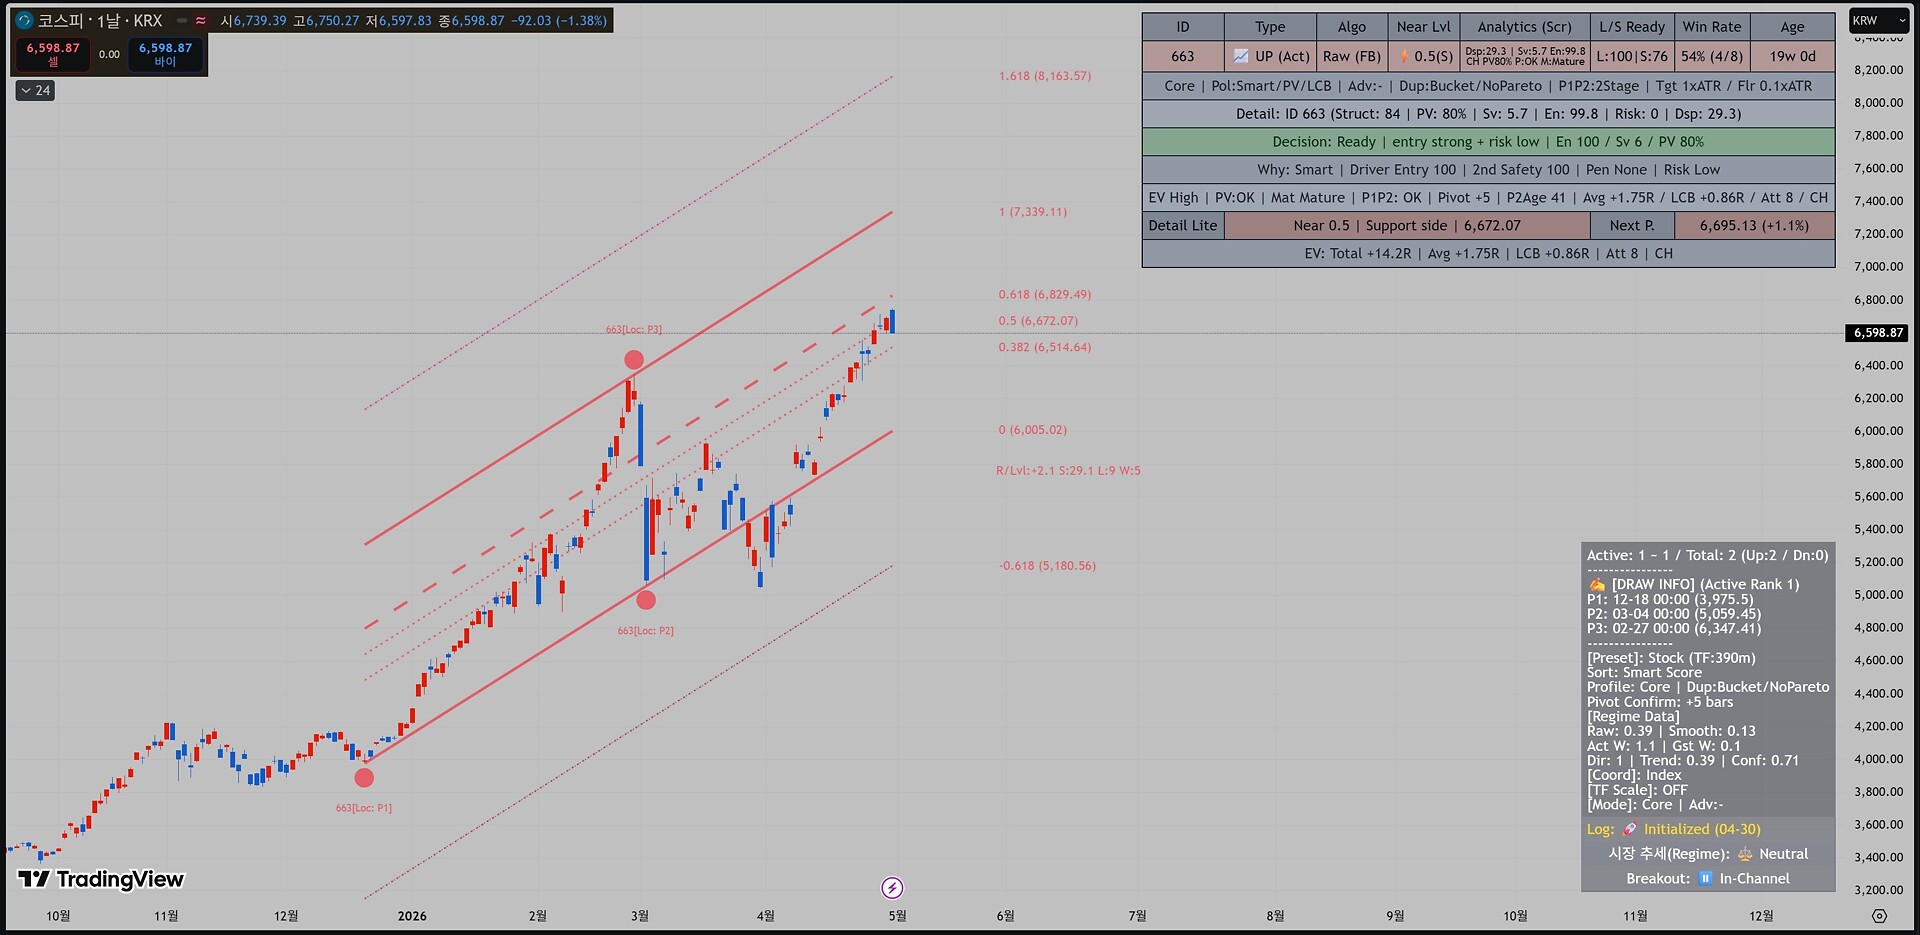Screen dimensions: 1920x935
Task: Click the P2 pivot circle marker
Action: (x=646, y=600)
